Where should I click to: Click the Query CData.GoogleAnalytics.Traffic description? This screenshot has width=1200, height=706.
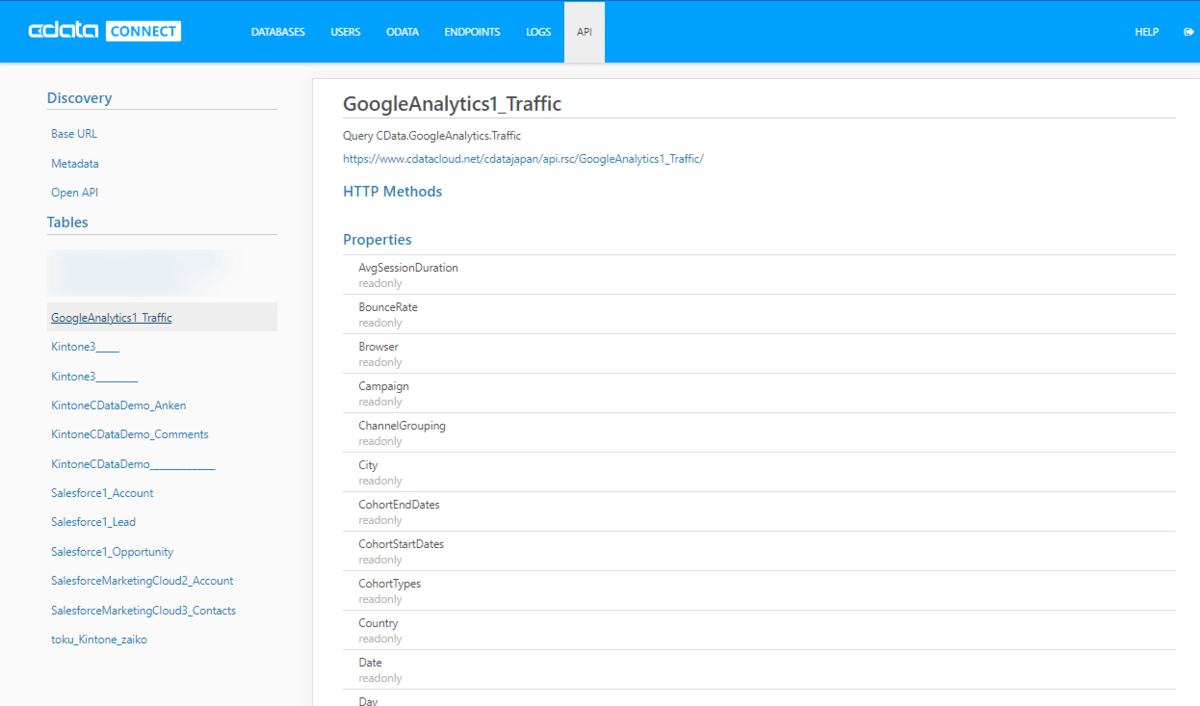[432, 136]
